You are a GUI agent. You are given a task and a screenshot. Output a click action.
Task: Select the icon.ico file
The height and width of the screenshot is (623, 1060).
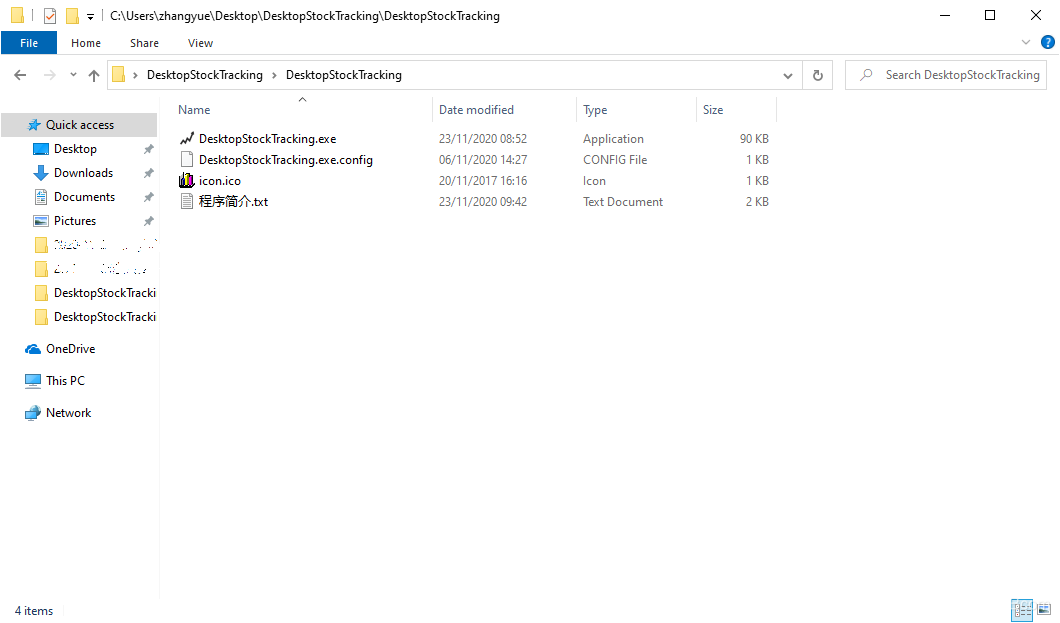tap(220, 180)
